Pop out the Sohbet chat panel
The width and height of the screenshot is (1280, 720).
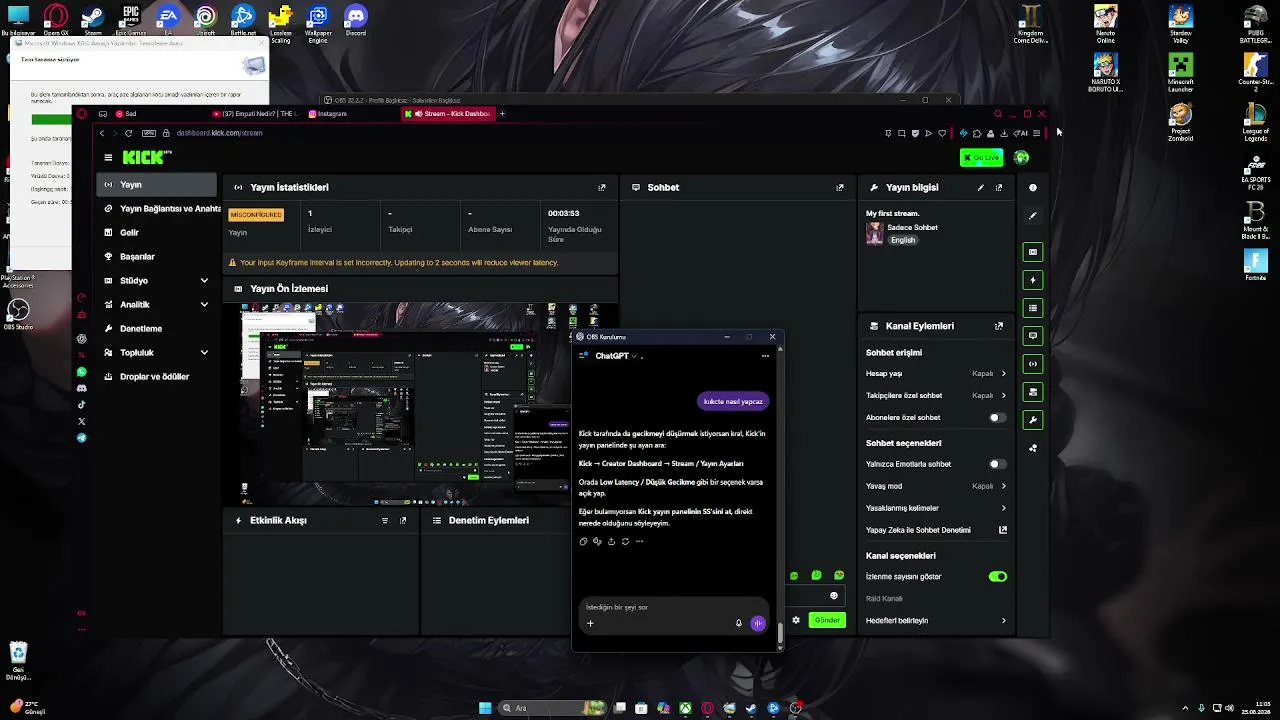coord(839,187)
